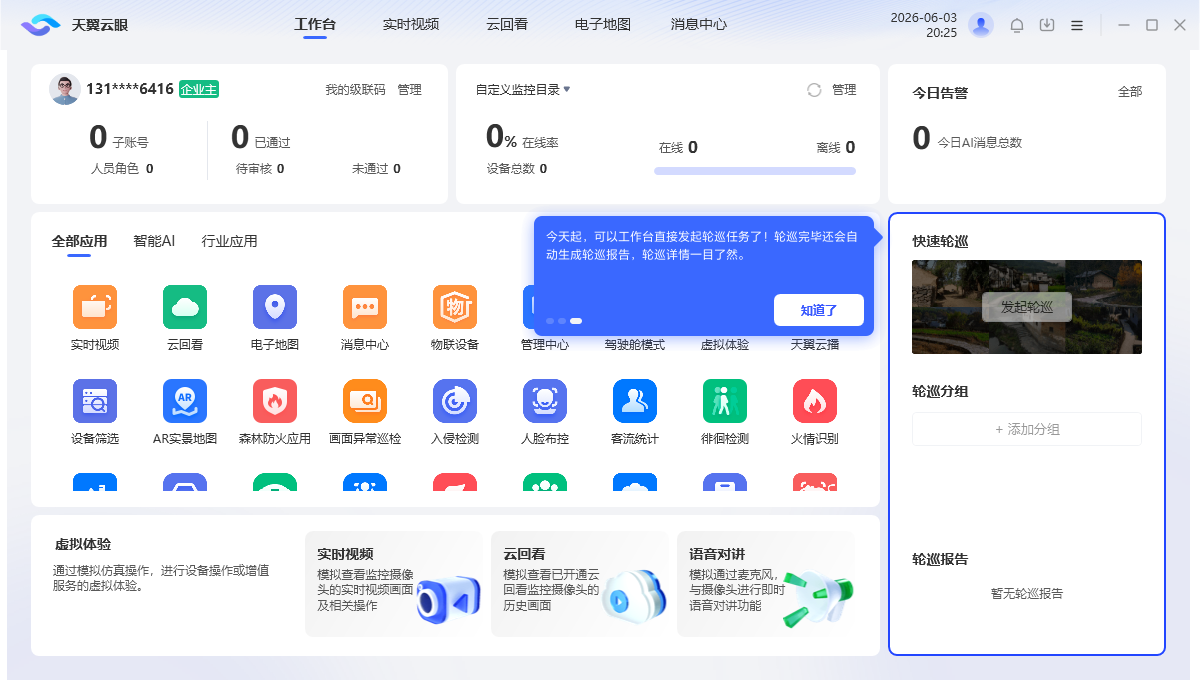Select the 行业应用 tab
This screenshot has height=680, width=1200.
tap(229, 241)
